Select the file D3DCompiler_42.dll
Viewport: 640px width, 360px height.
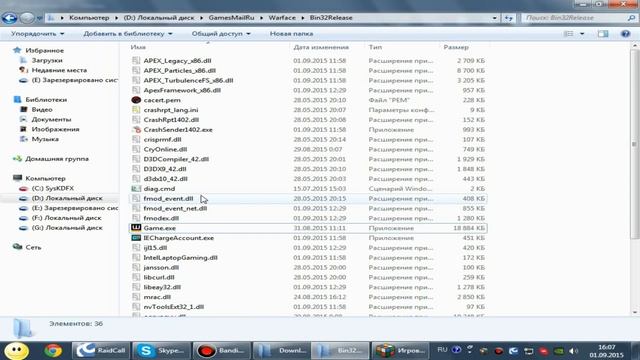pos(176,159)
